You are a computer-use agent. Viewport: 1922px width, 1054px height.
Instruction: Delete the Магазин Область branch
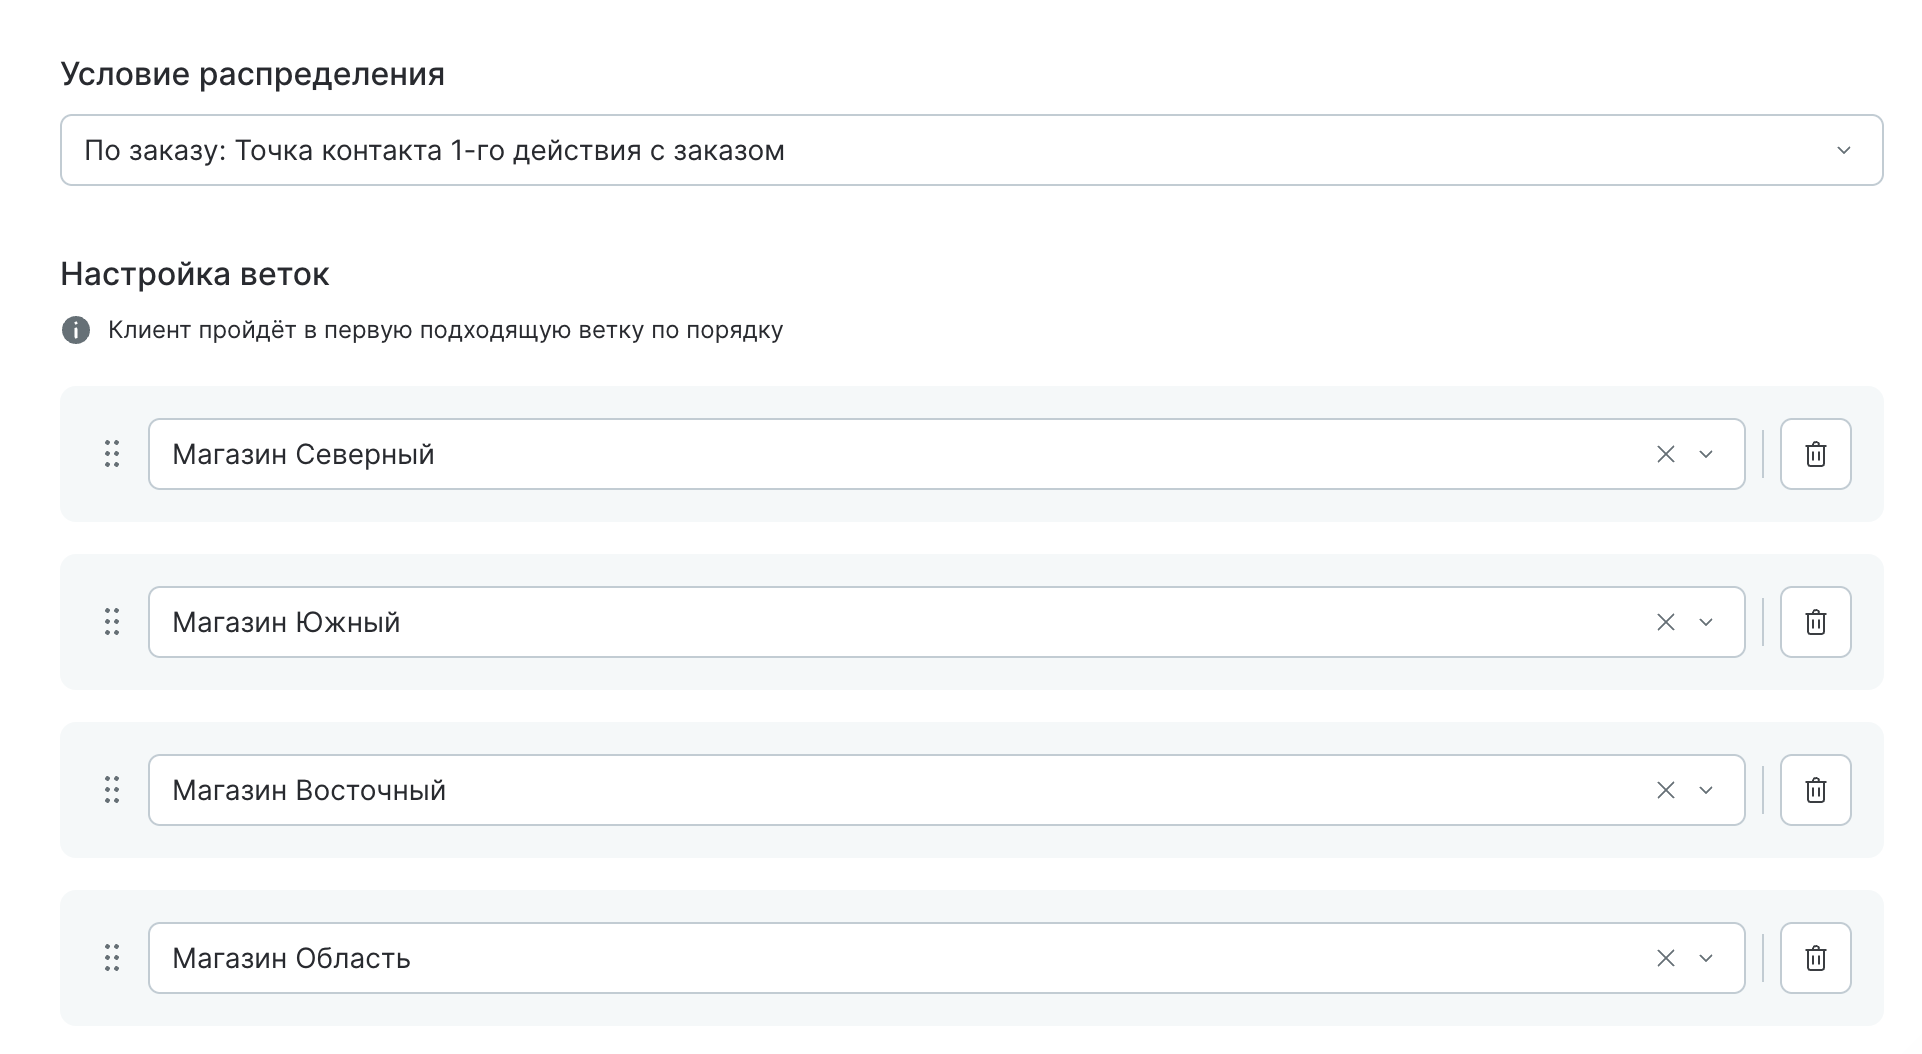[1815, 958]
